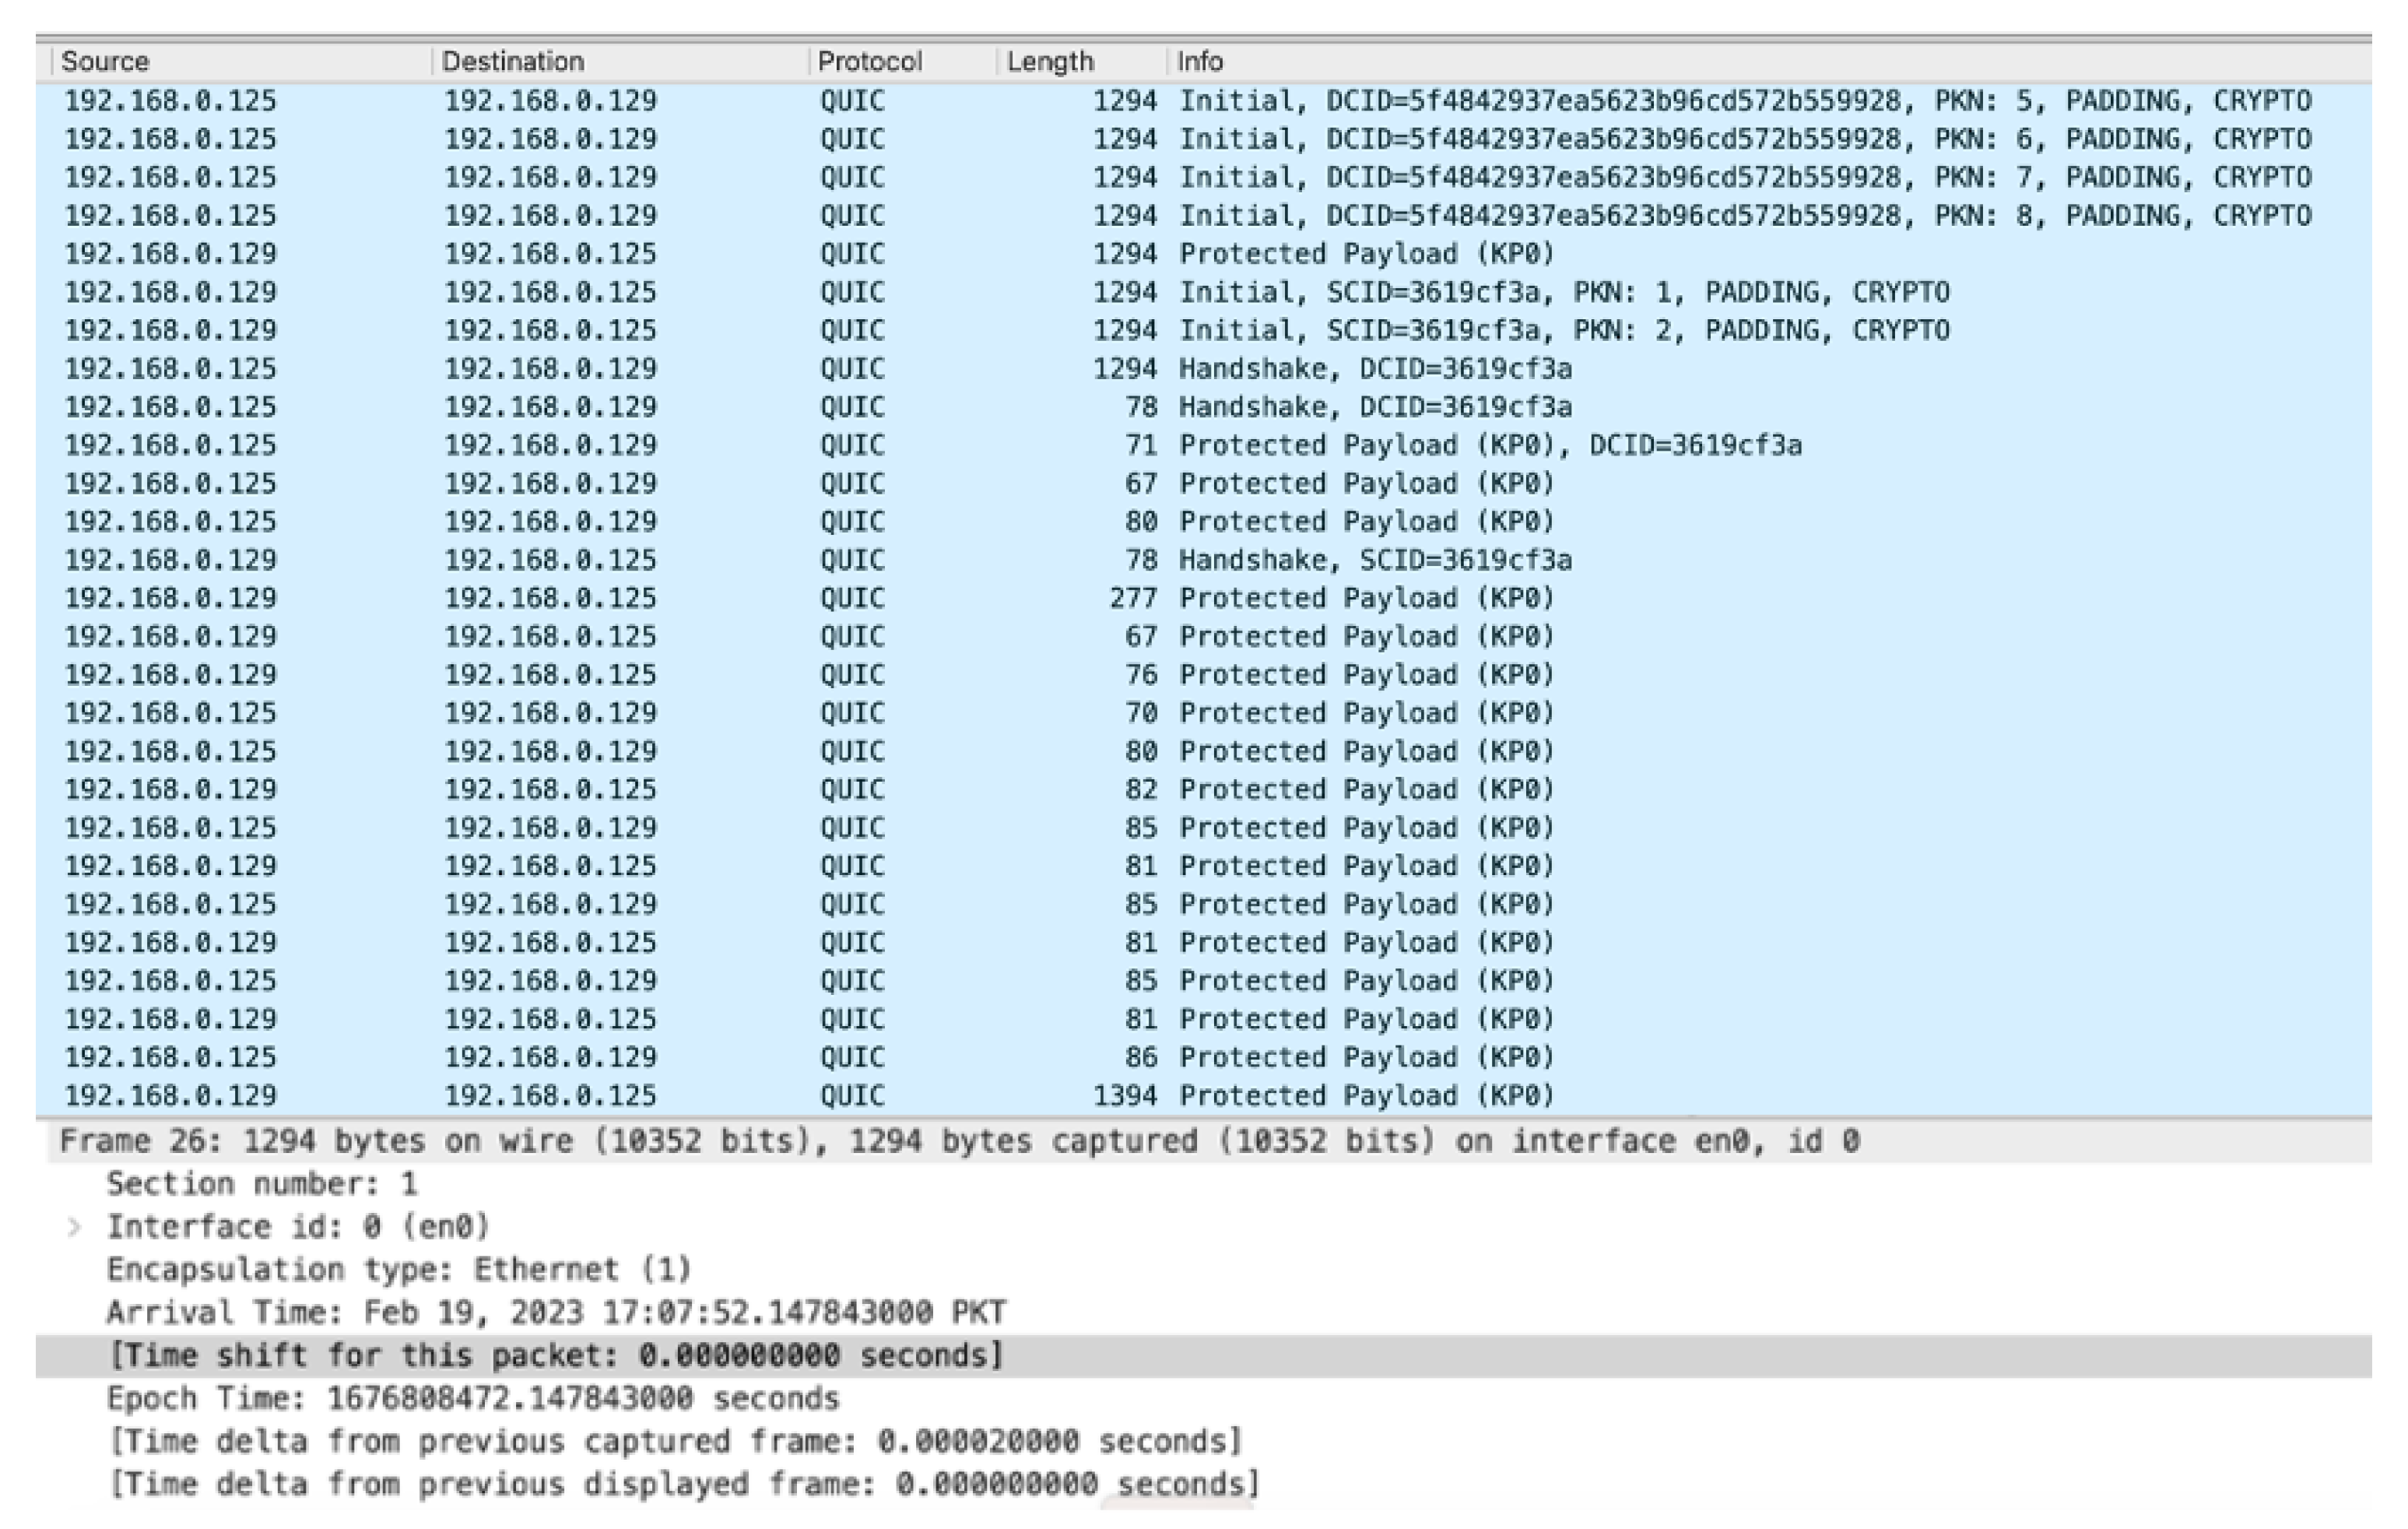Expand the Interface id tree item
2408x1529 pixels.
click(x=74, y=1227)
